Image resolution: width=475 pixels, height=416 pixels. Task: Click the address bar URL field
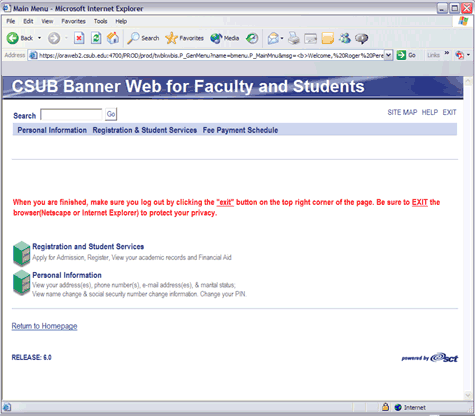[x=211, y=55]
